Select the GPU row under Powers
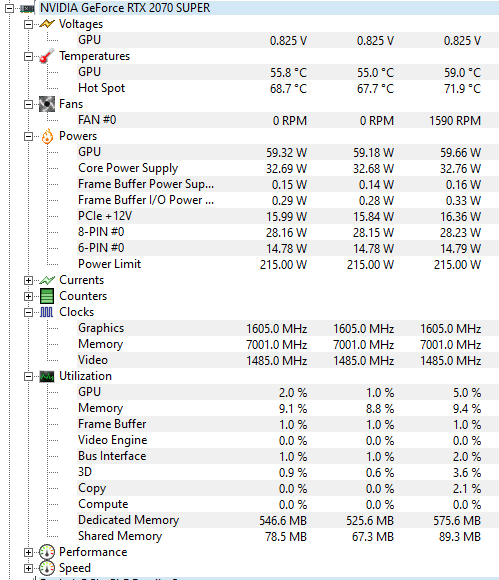This screenshot has height=580, width=499. click(288, 152)
